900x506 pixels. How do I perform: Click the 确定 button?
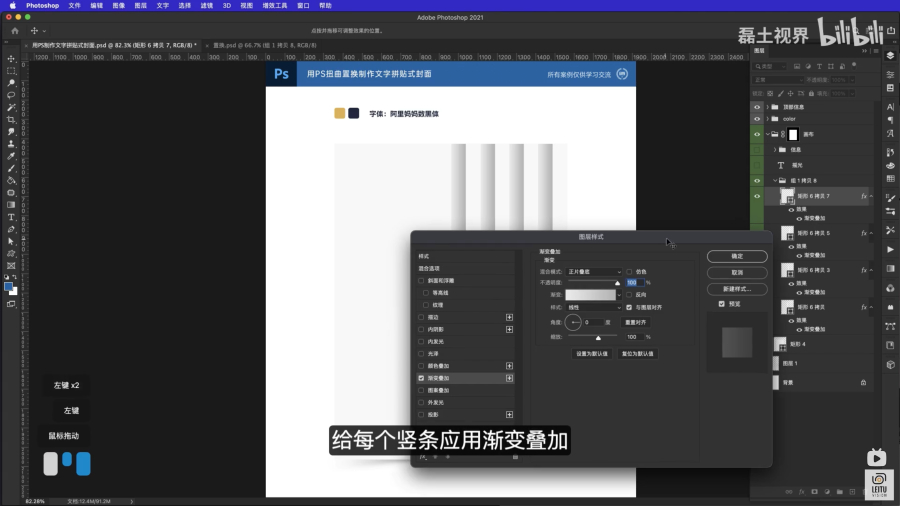click(737, 256)
